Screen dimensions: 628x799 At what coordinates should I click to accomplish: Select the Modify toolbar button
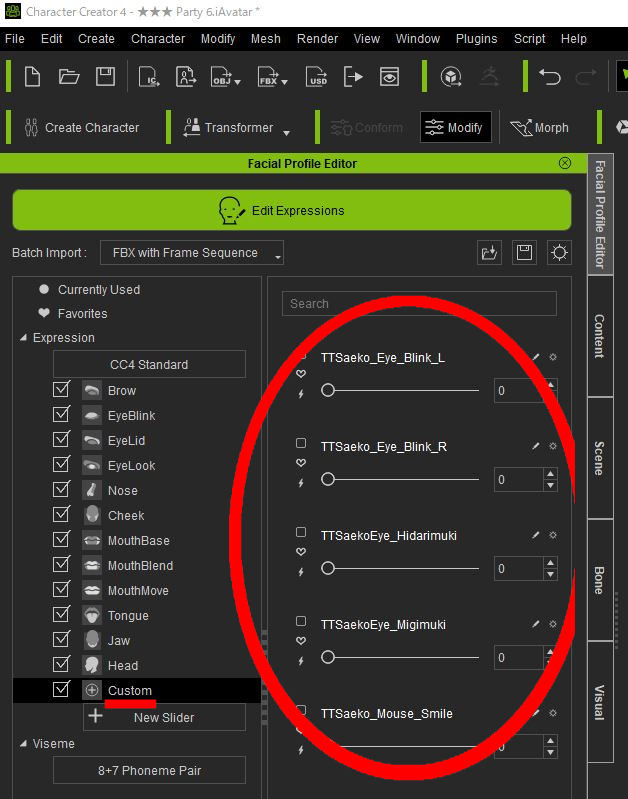(456, 127)
